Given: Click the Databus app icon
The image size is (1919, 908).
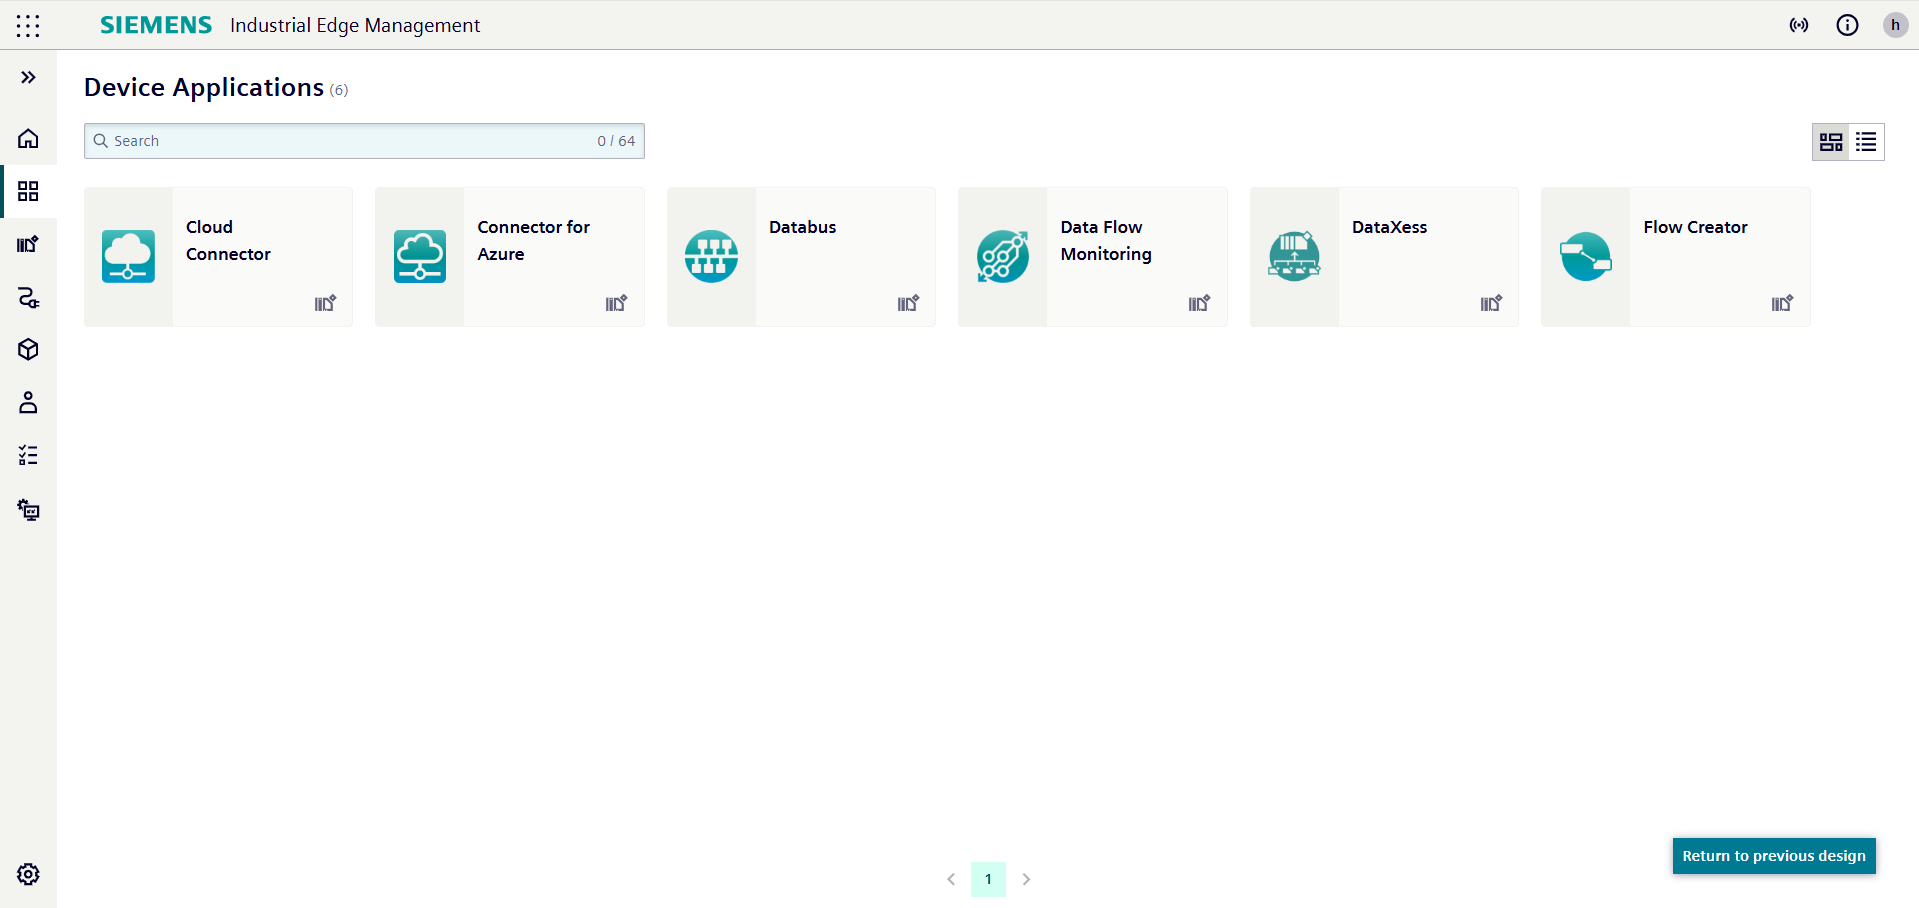Looking at the screenshot, I should click(x=711, y=257).
